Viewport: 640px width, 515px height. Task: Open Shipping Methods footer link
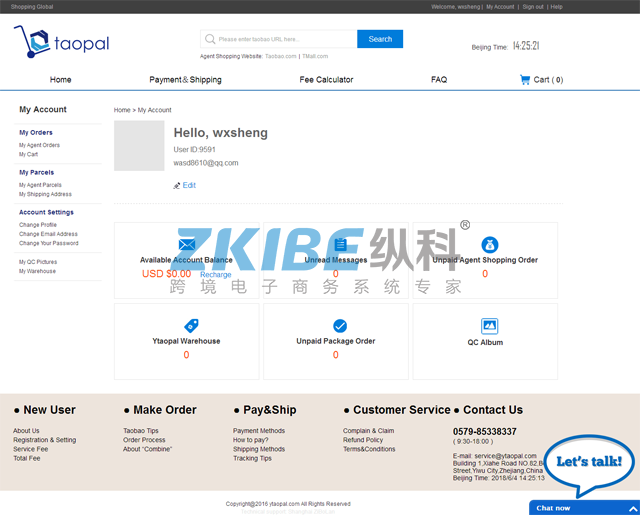(259, 449)
